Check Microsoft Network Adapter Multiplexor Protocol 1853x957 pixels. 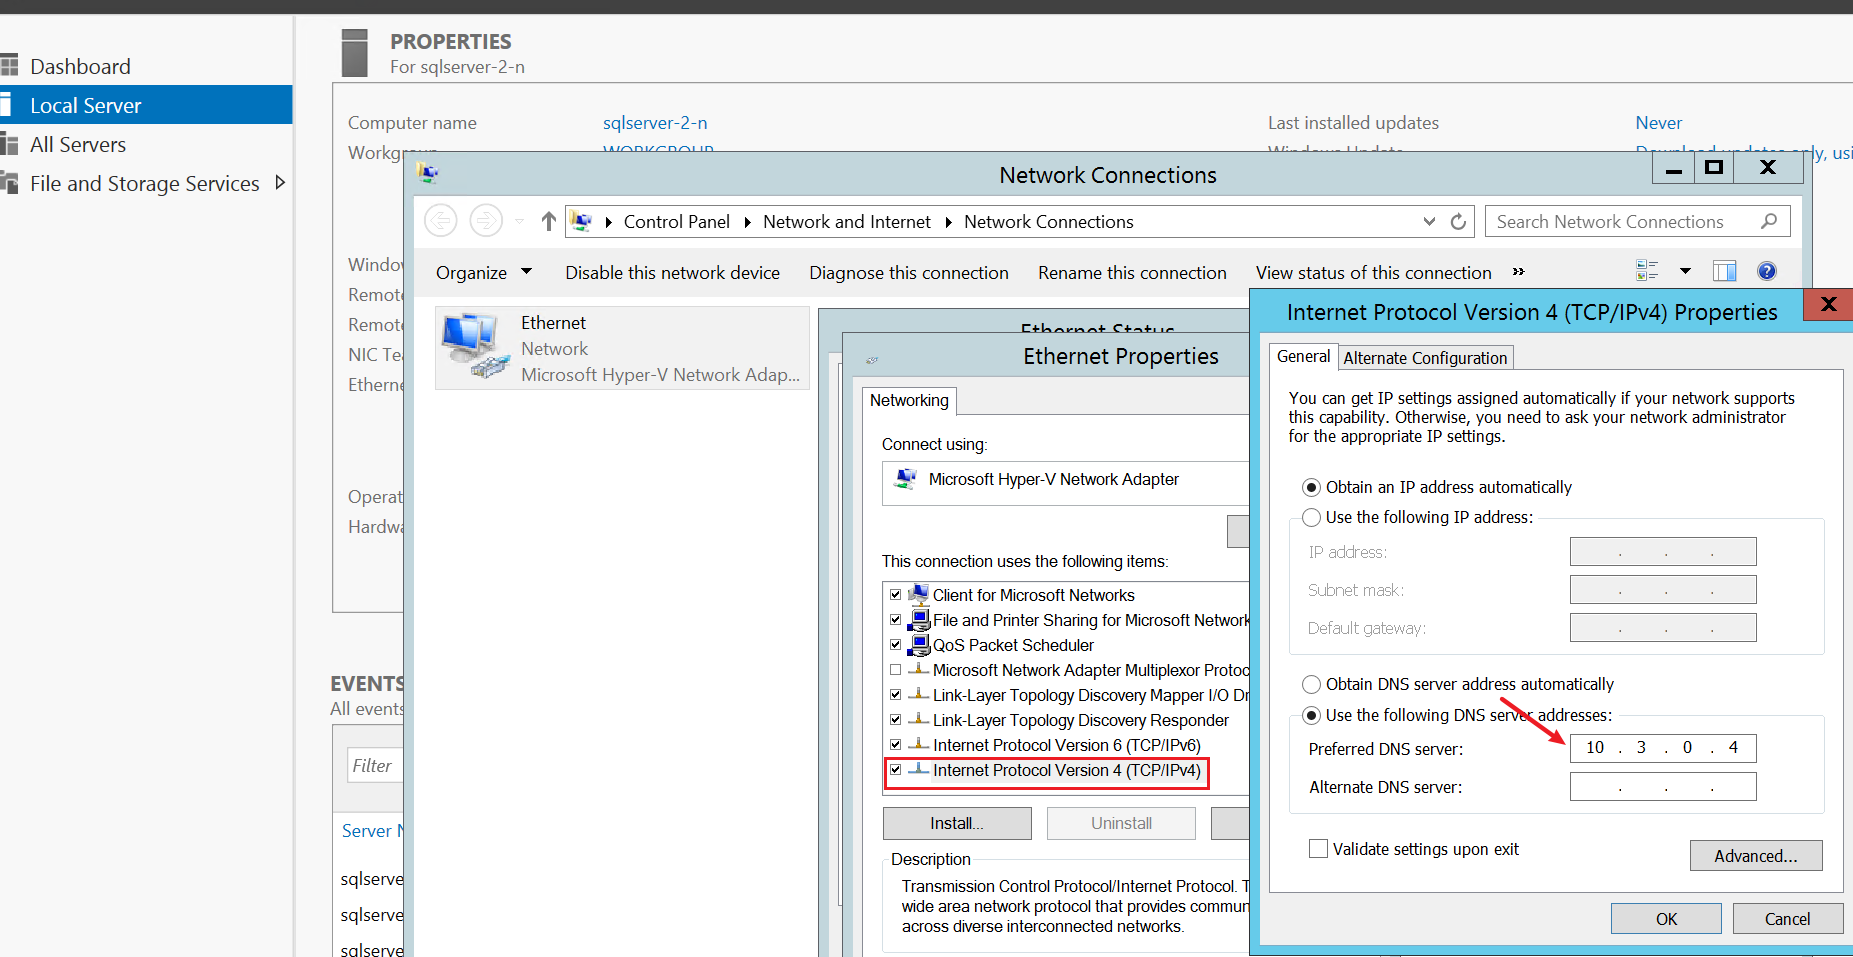896,670
